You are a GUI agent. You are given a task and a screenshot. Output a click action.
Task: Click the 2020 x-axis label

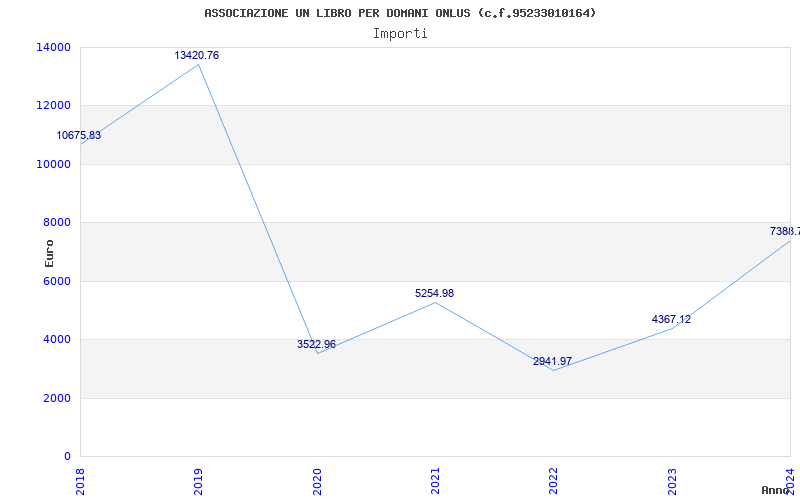[x=317, y=481]
